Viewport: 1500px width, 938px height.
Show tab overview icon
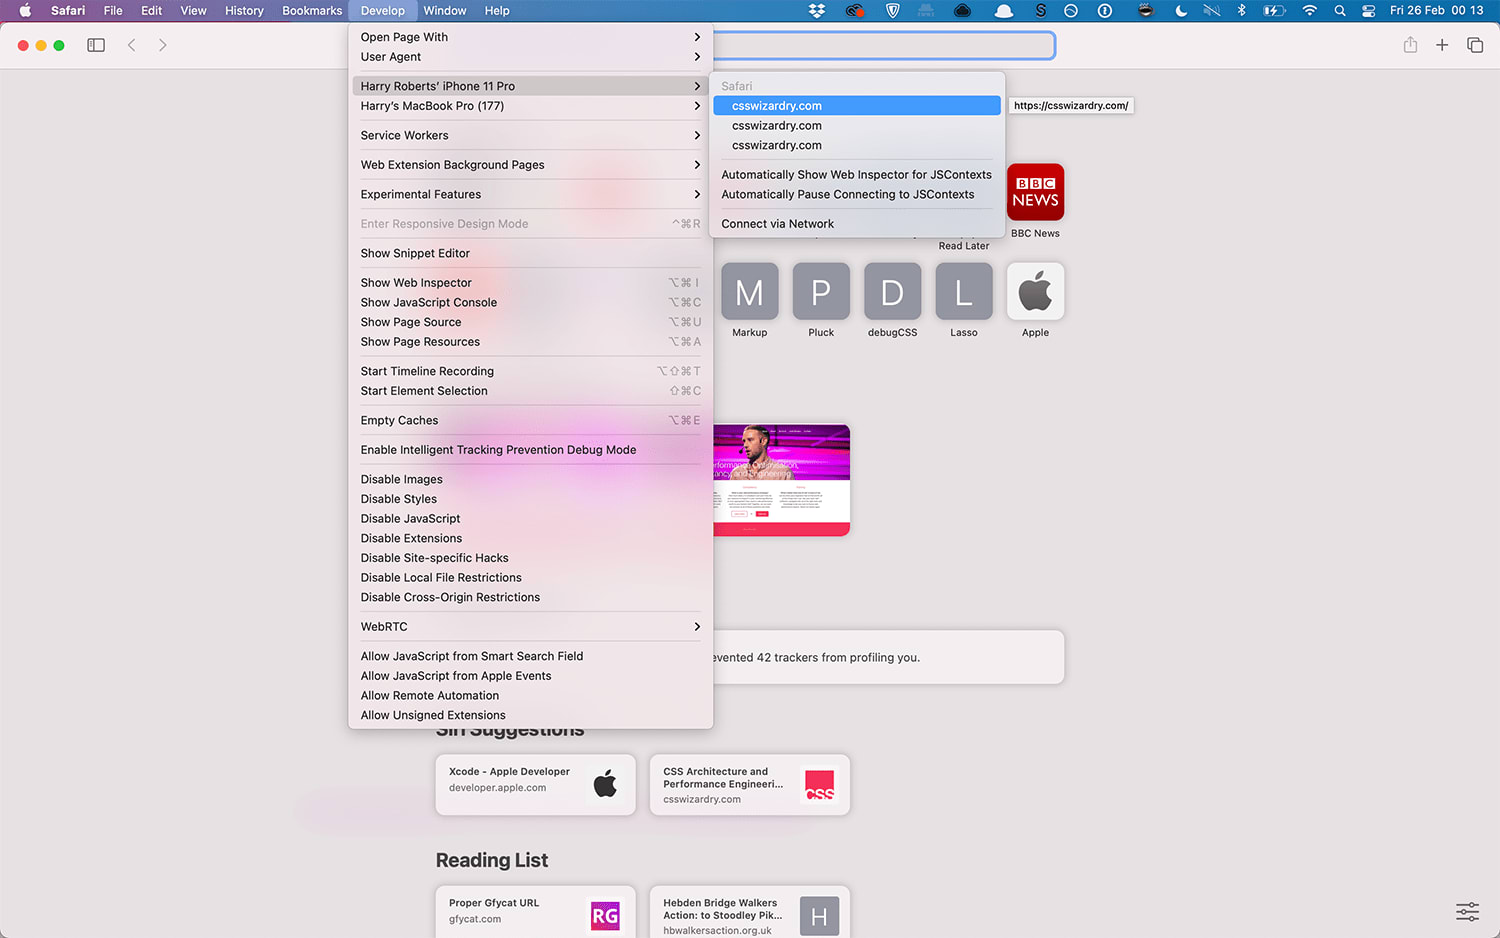1475,45
